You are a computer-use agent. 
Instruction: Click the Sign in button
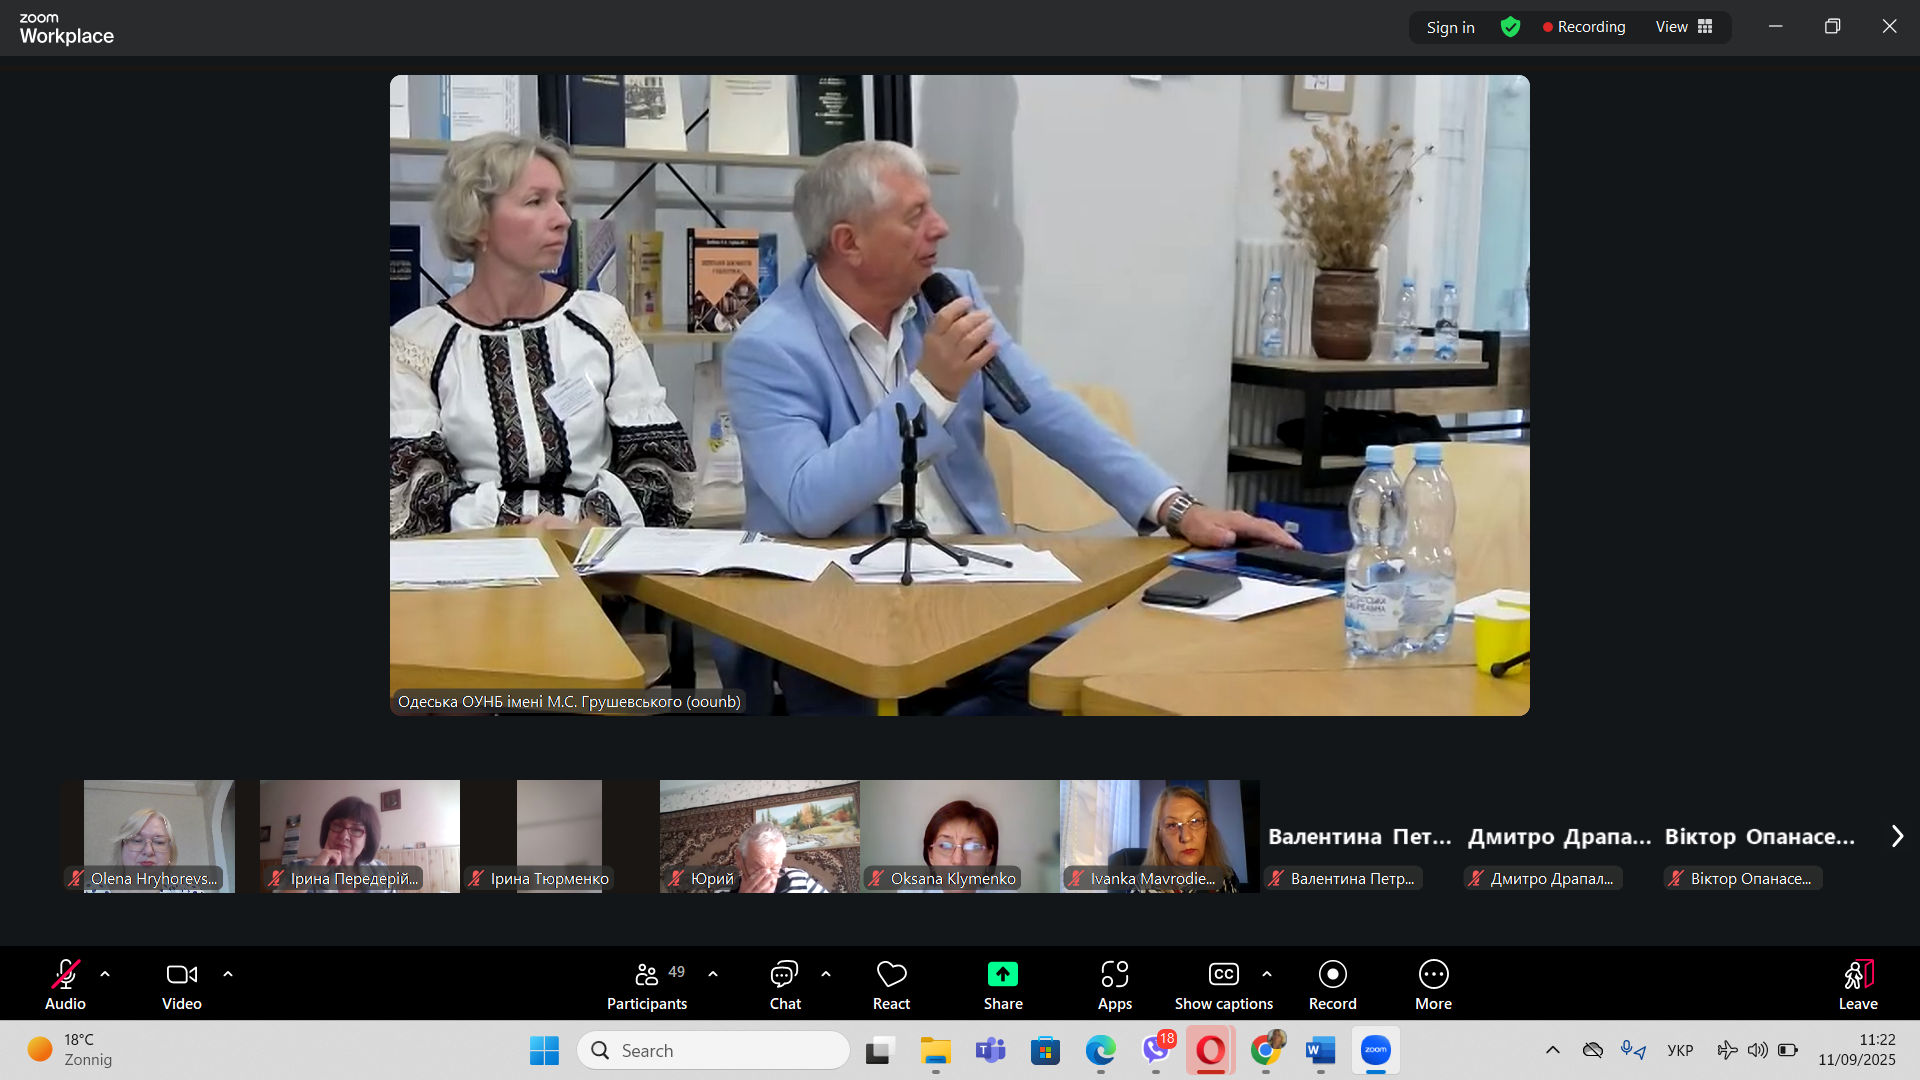point(1450,27)
